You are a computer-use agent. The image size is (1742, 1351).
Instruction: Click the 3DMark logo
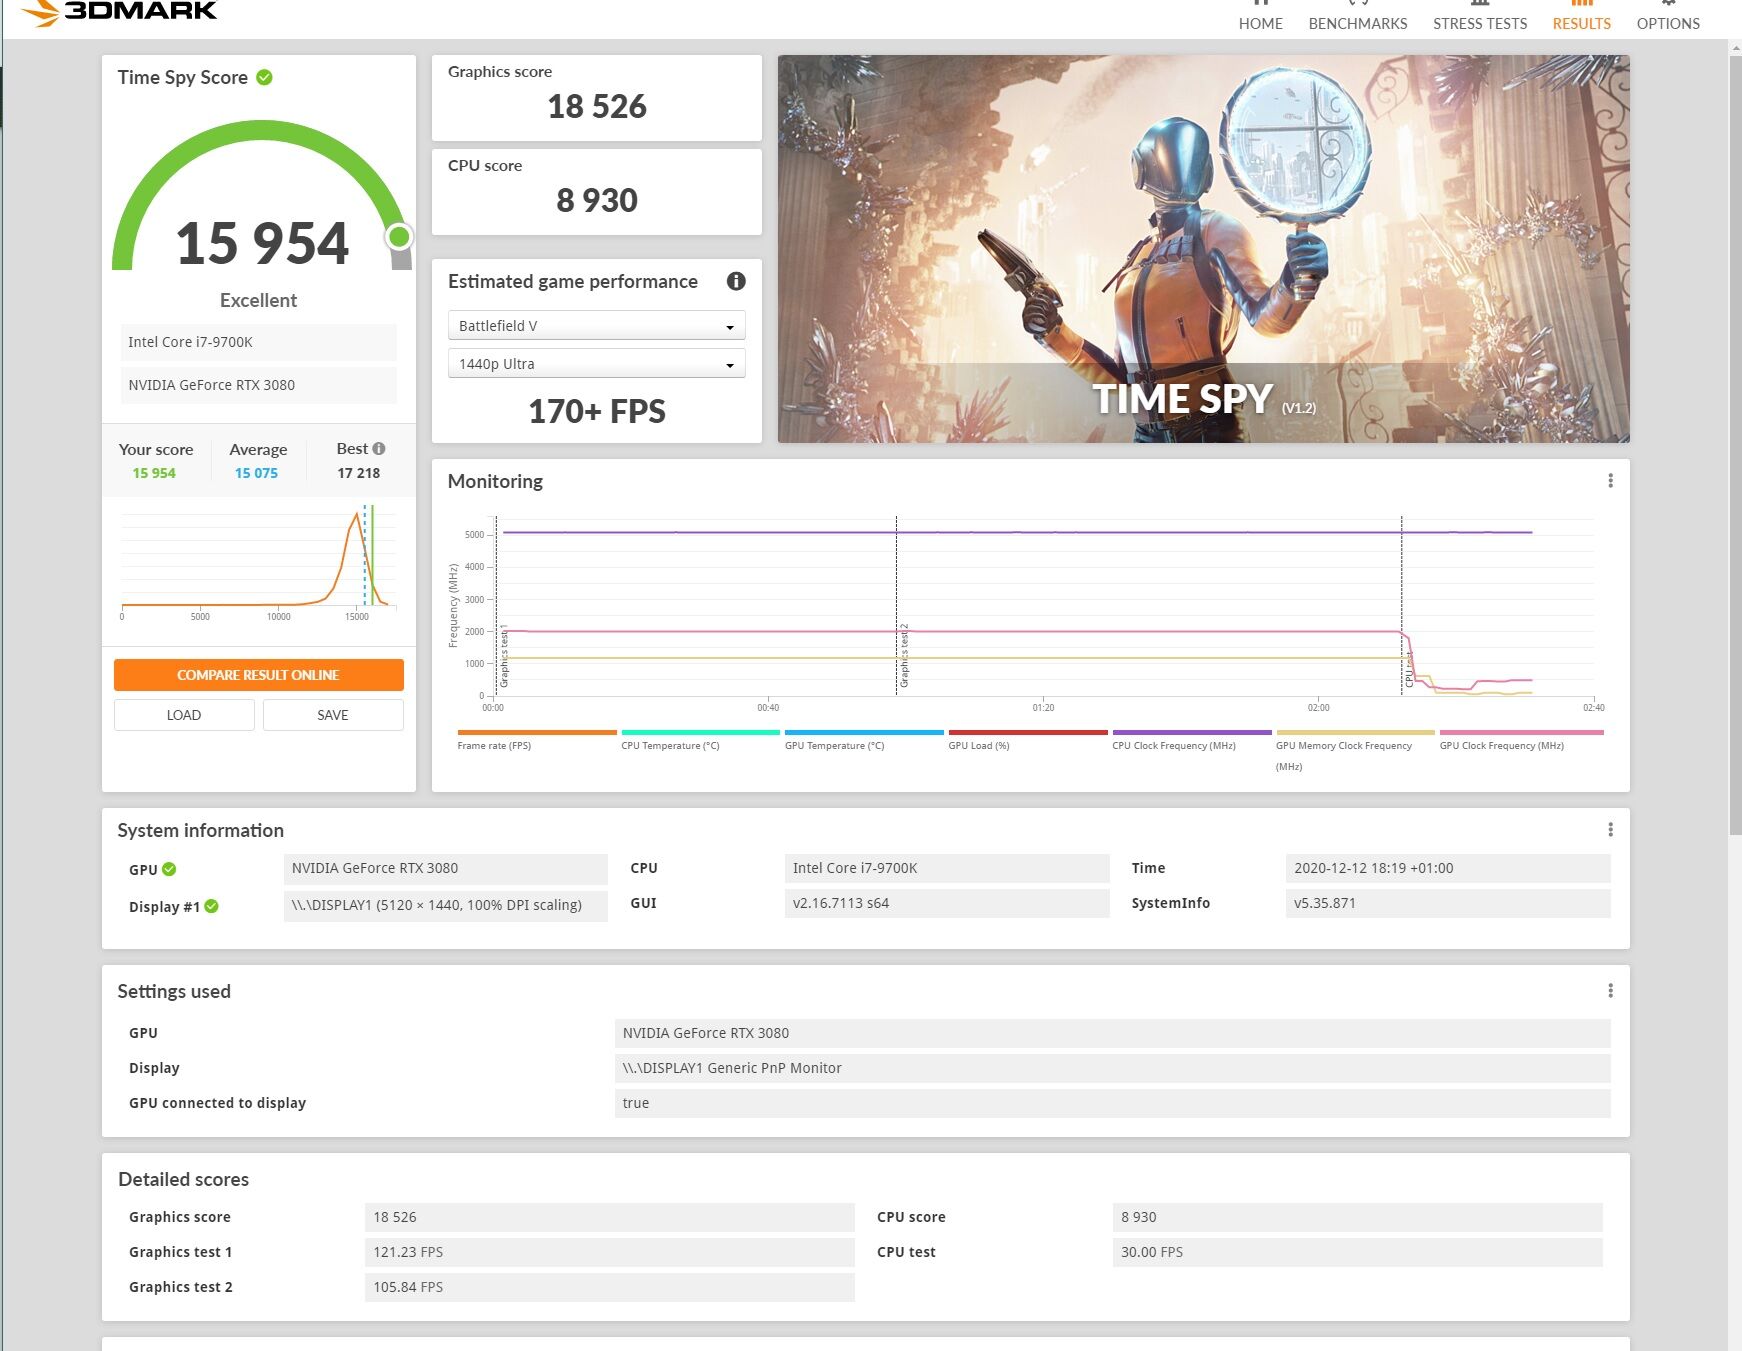click(119, 12)
